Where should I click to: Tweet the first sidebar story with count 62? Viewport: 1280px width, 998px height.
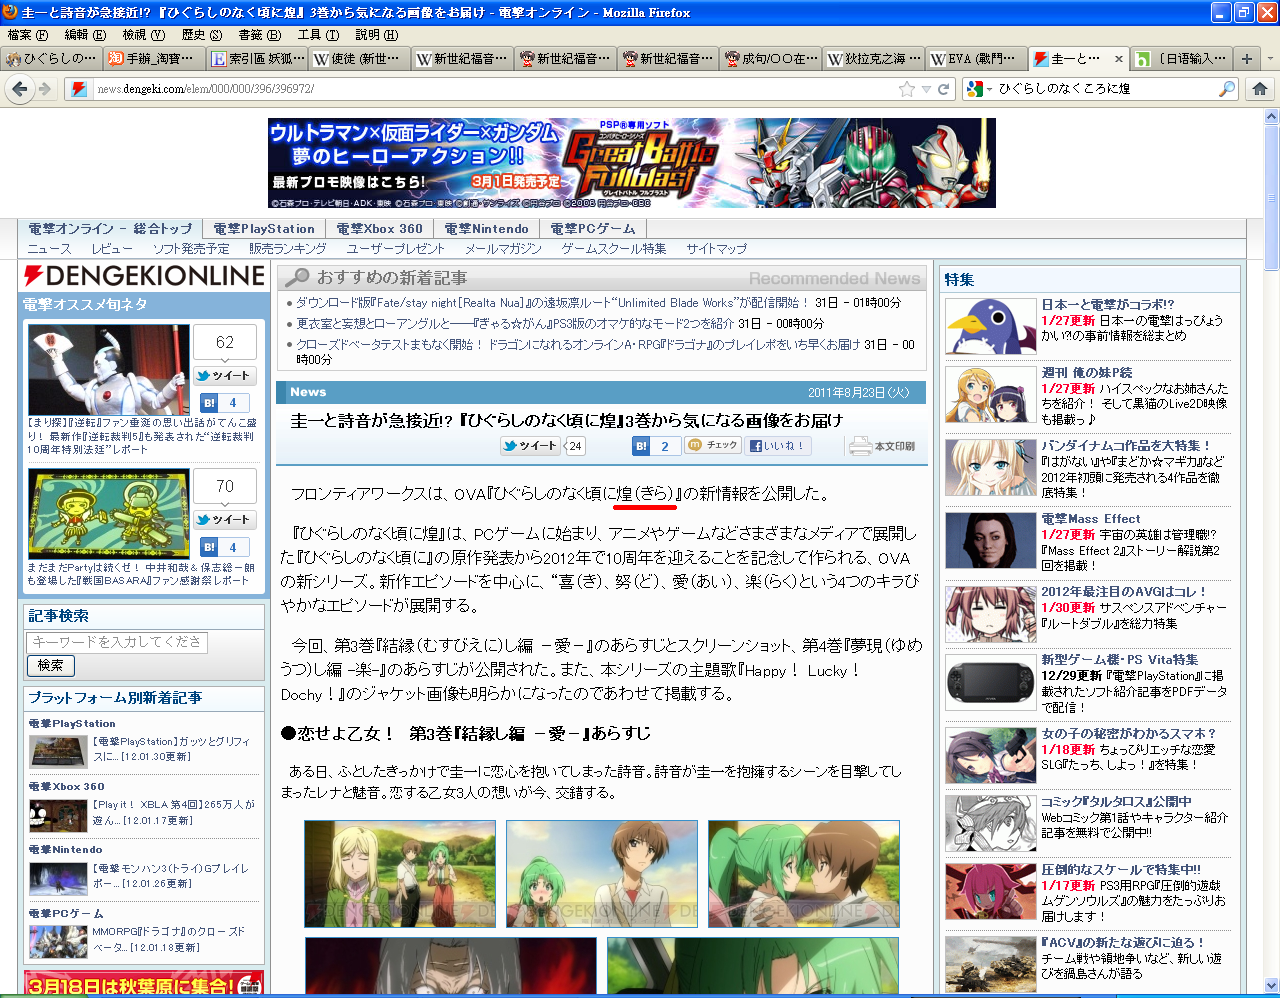[224, 376]
